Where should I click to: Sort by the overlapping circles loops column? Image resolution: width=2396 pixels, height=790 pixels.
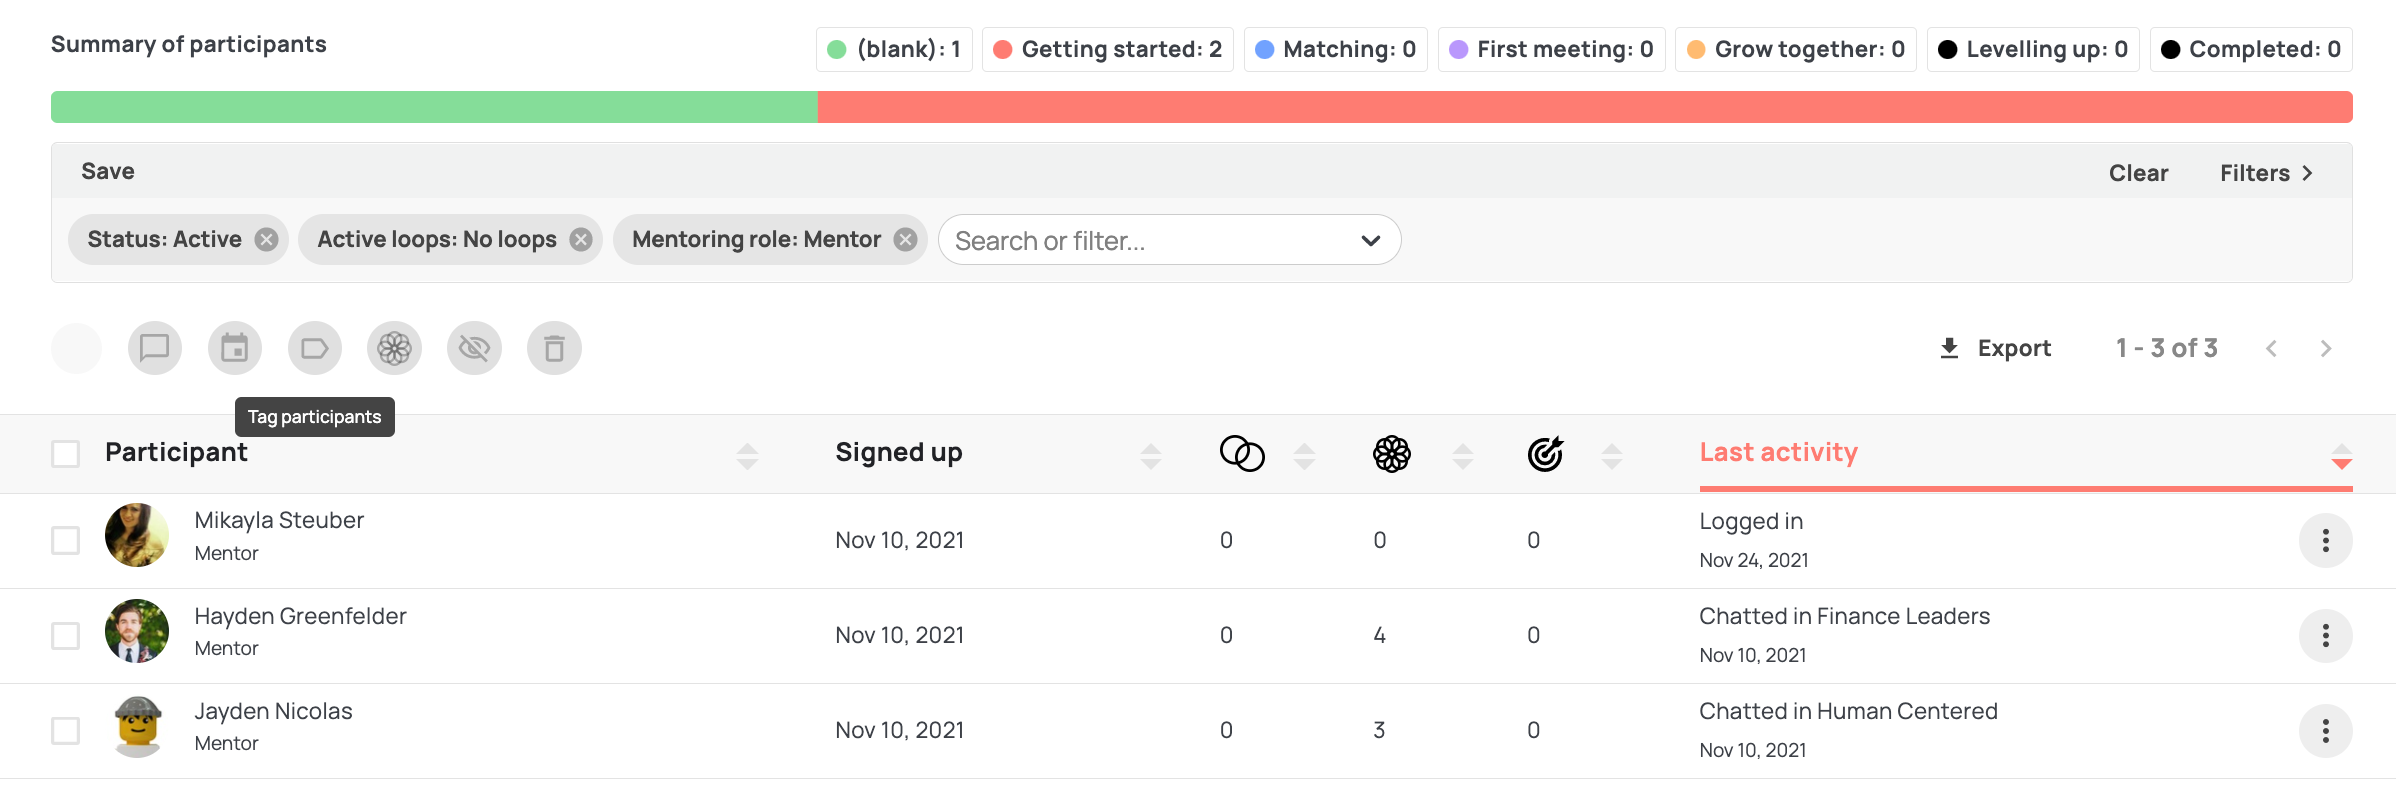click(x=1242, y=454)
